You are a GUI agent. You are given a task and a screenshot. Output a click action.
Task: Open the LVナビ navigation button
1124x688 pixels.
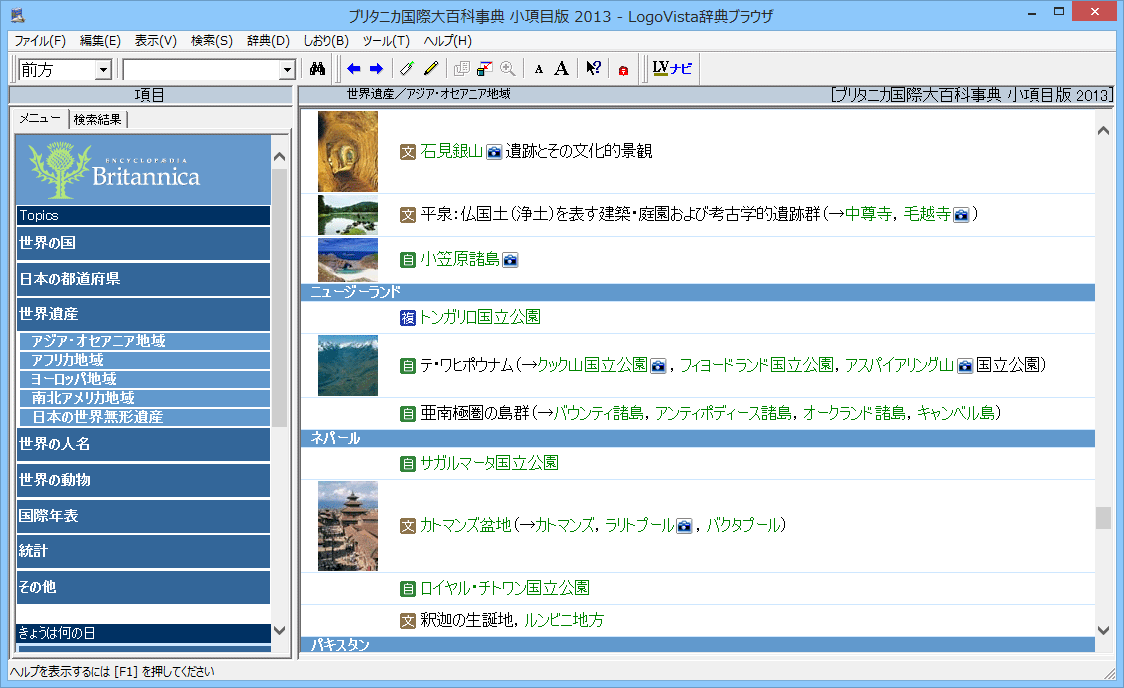(x=671, y=69)
